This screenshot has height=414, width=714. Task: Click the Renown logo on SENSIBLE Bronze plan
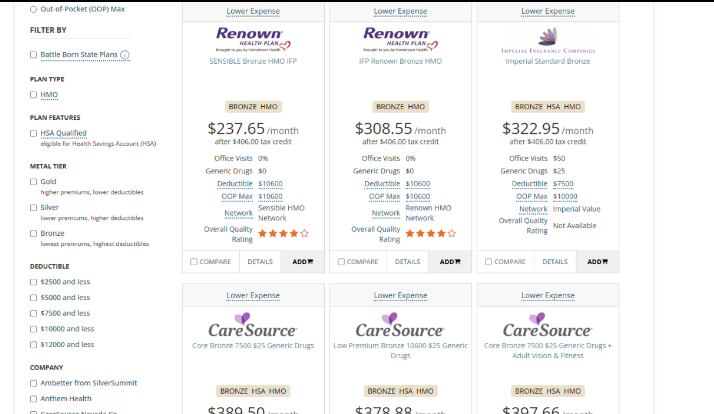pyautogui.click(x=253, y=39)
